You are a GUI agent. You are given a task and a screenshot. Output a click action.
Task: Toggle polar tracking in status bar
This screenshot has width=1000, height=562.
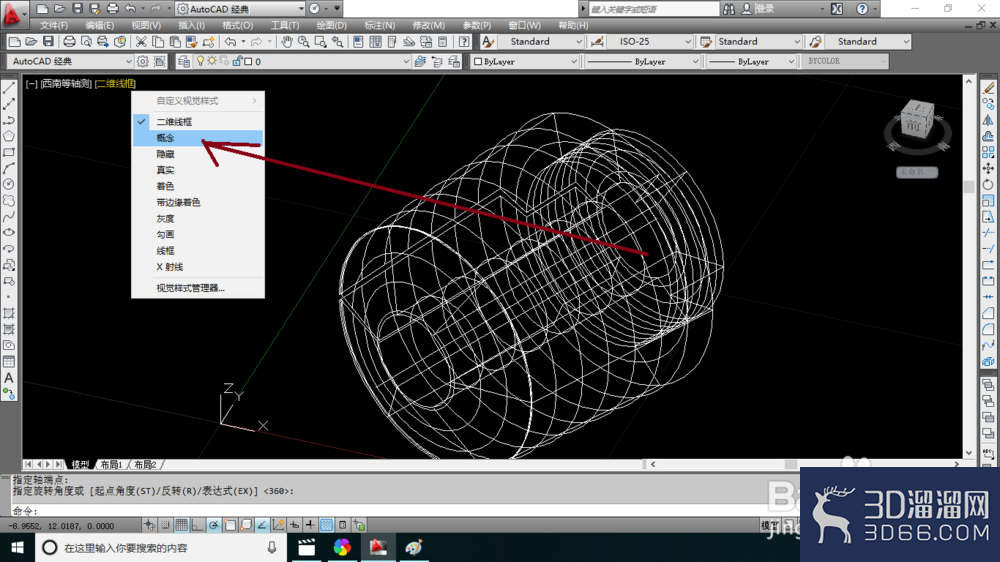pos(214,525)
